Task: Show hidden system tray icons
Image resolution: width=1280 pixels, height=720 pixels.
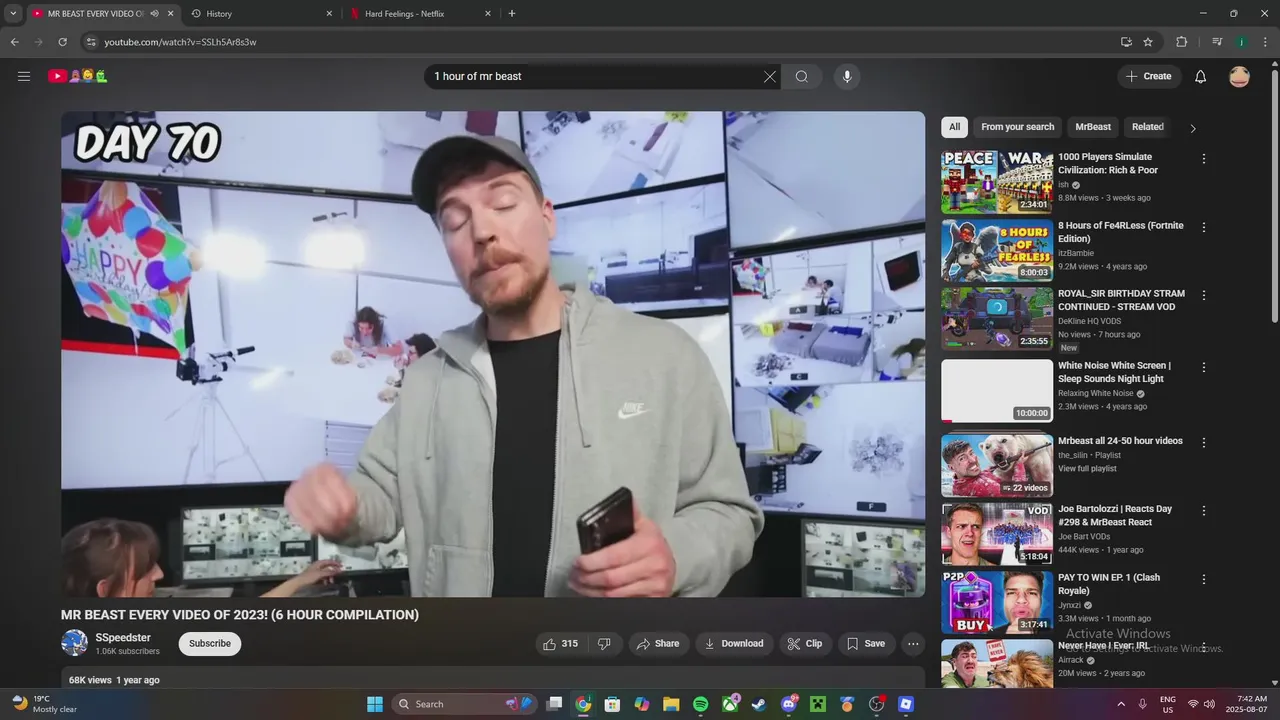Action: pyautogui.click(x=1120, y=704)
